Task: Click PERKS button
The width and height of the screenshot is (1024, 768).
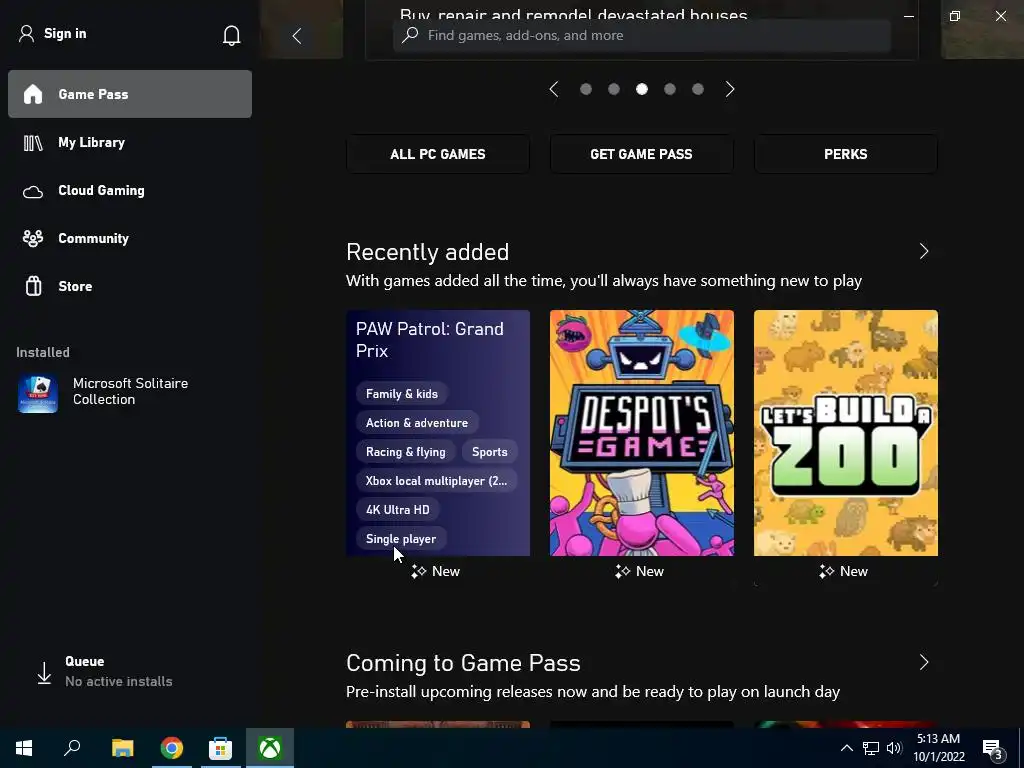Action: [x=846, y=154]
